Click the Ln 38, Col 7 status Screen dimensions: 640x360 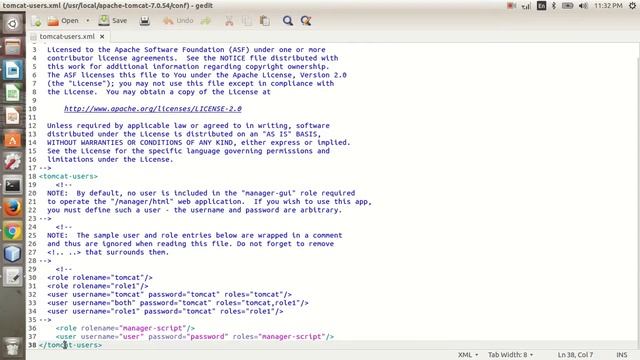pos(575,355)
